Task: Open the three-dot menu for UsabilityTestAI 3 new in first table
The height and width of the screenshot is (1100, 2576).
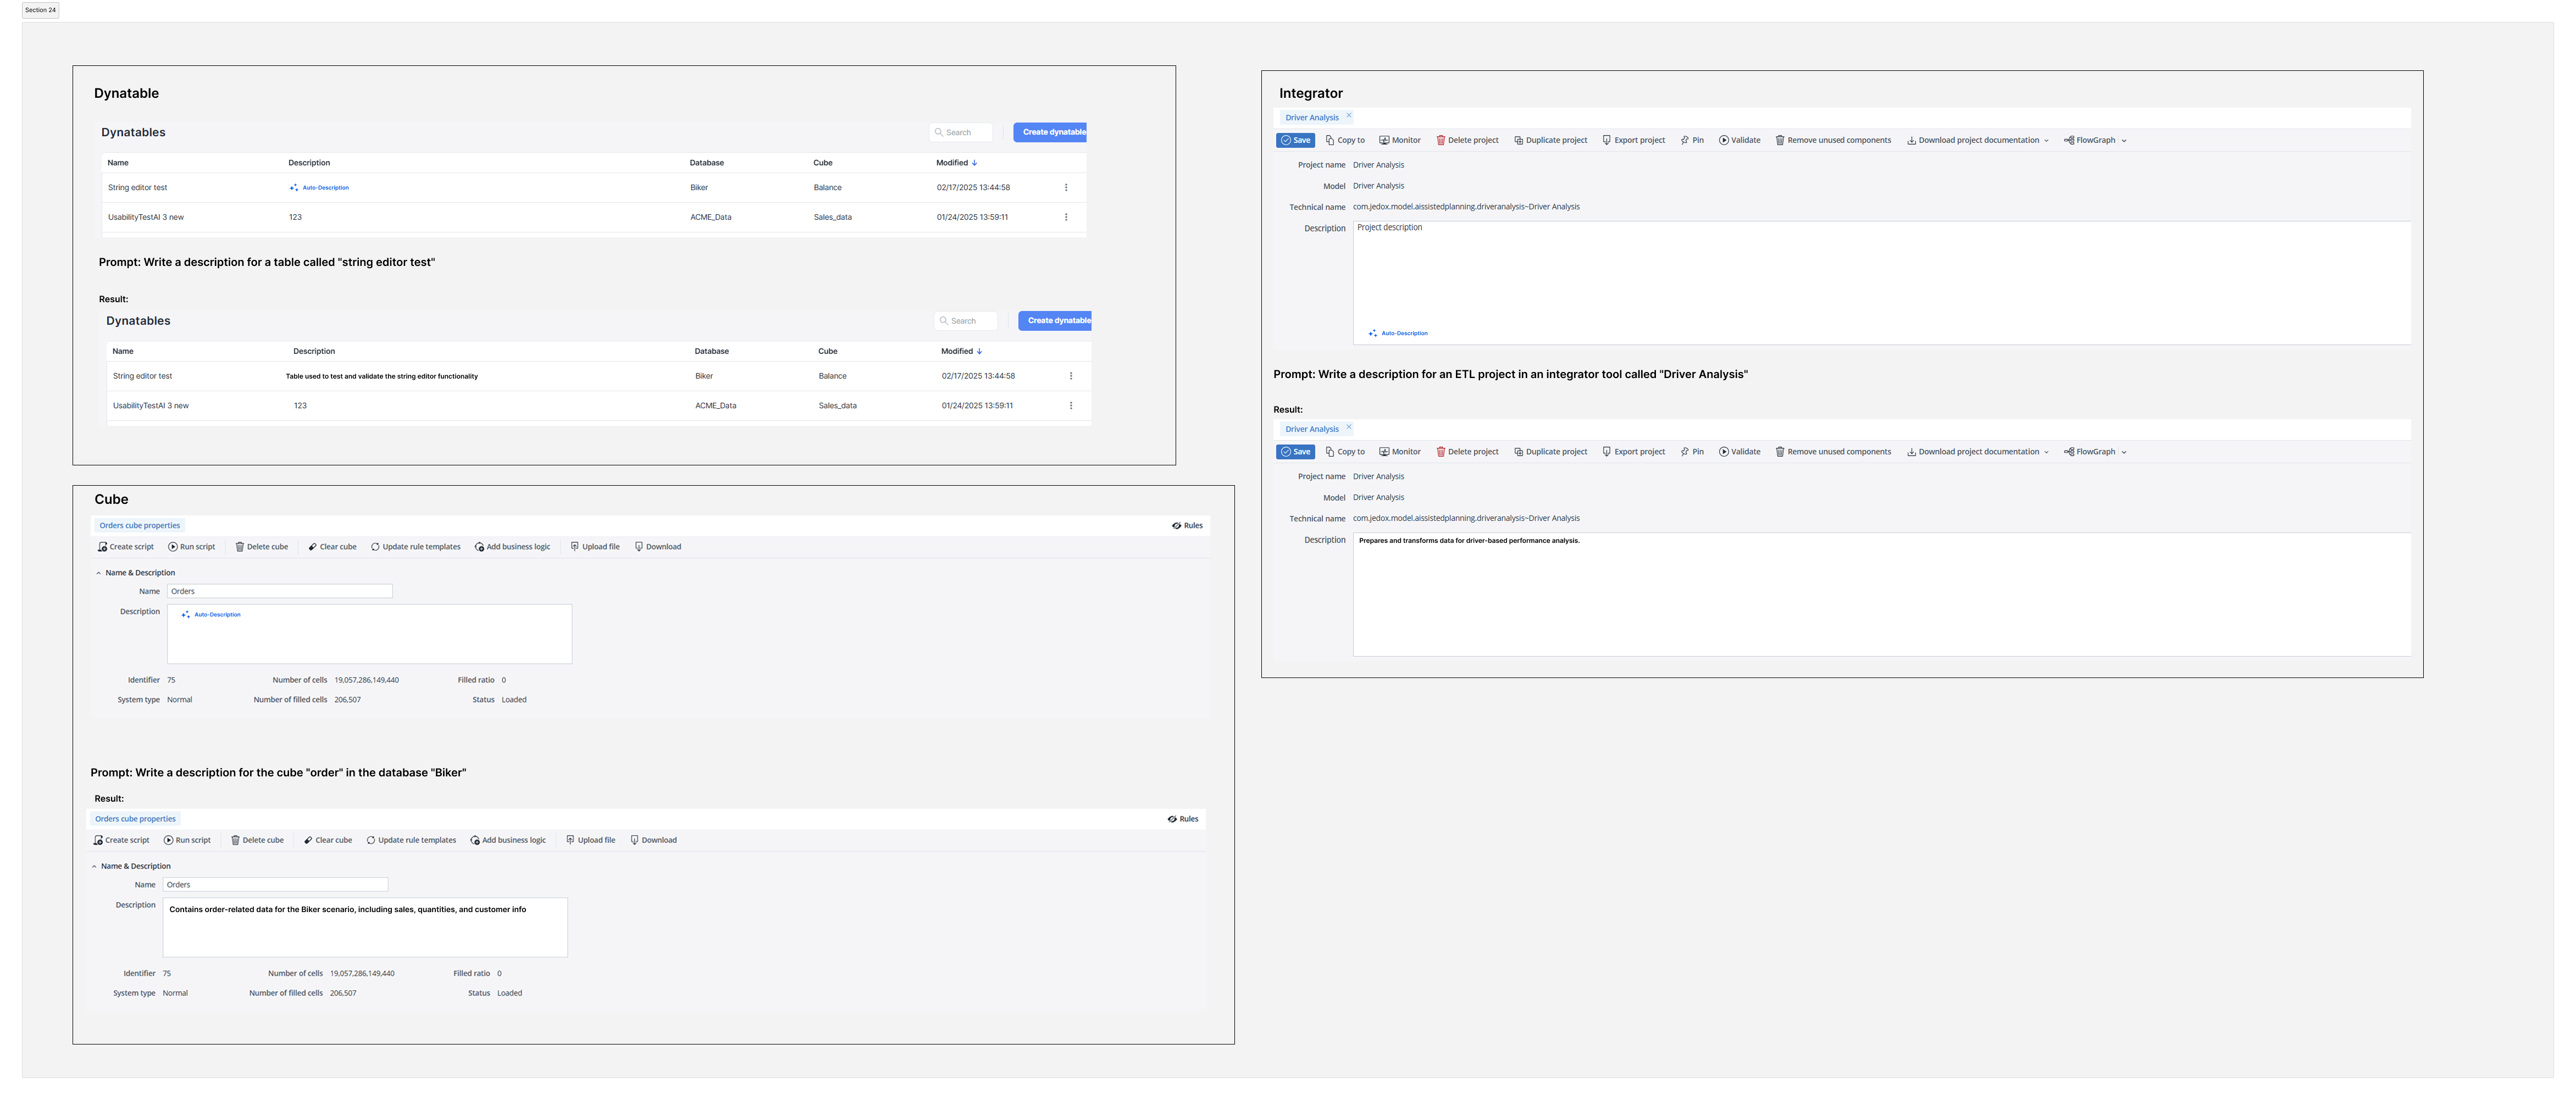Action: [1066, 217]
